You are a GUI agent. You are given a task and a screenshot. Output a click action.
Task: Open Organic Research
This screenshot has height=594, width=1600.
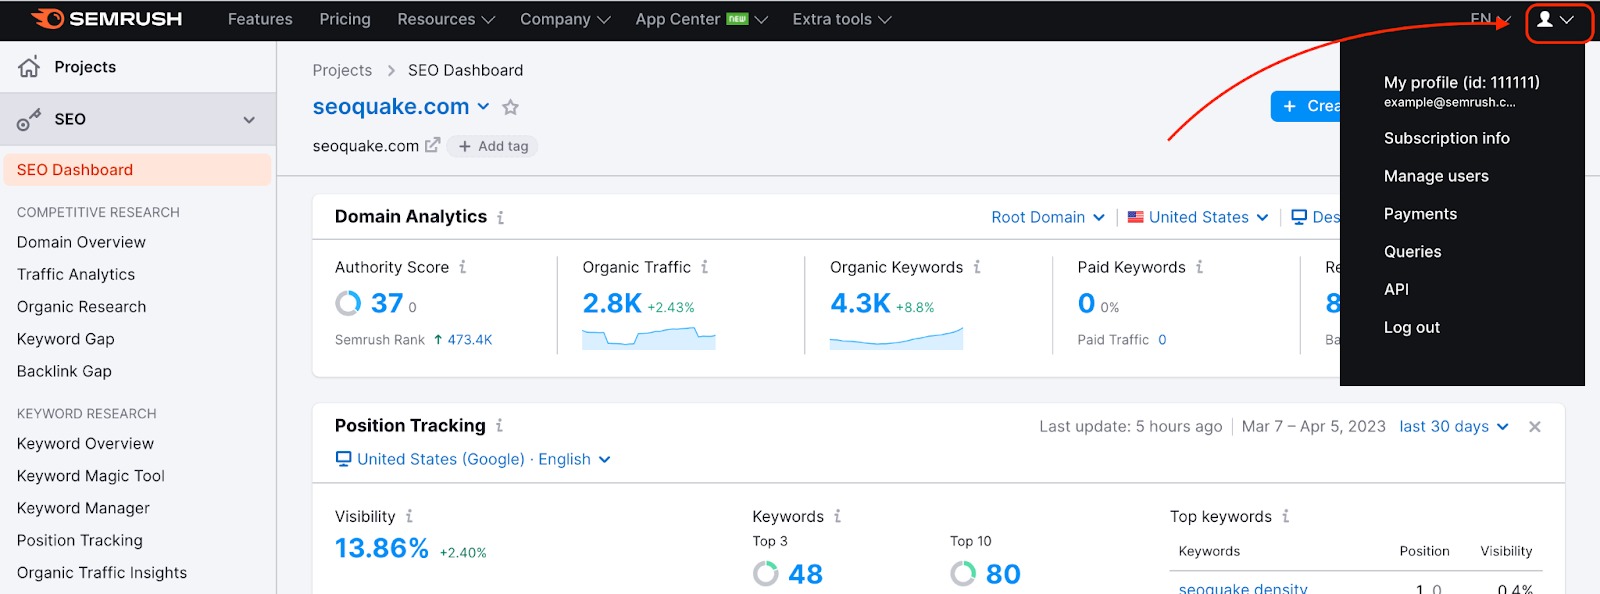82,307
